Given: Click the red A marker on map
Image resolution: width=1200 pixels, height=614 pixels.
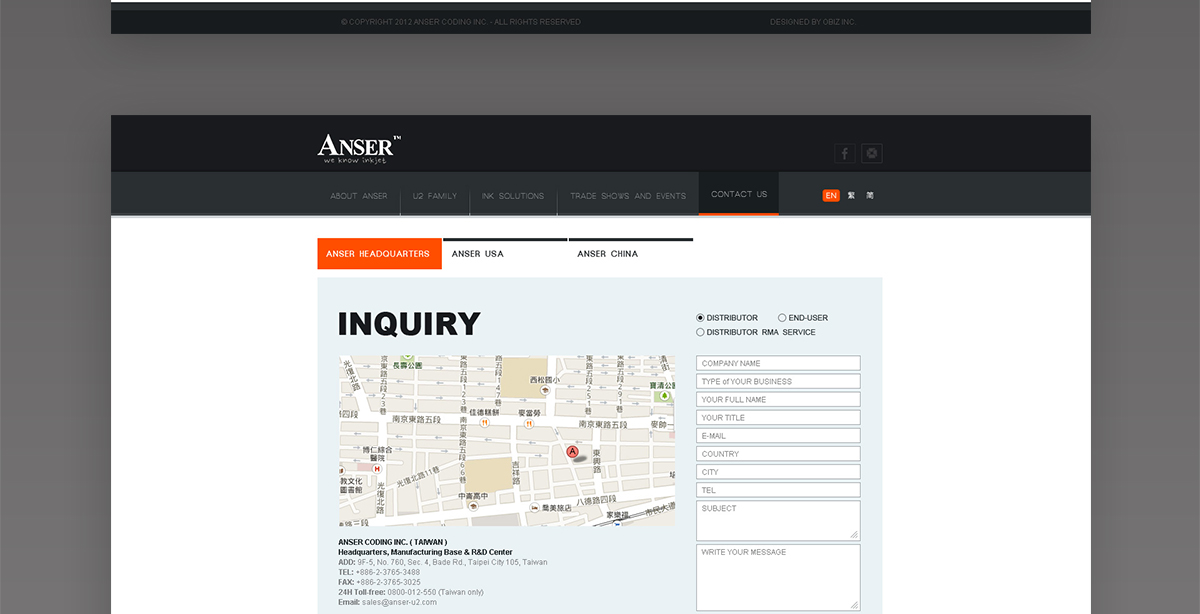Looking at the screenshot, I should point(573,452).
